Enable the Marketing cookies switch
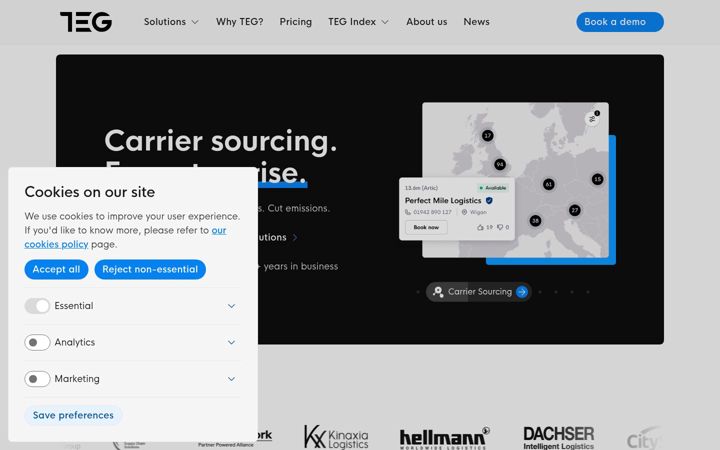The width and height of the screenshot is (720, 450). click(x=37, y=379)
